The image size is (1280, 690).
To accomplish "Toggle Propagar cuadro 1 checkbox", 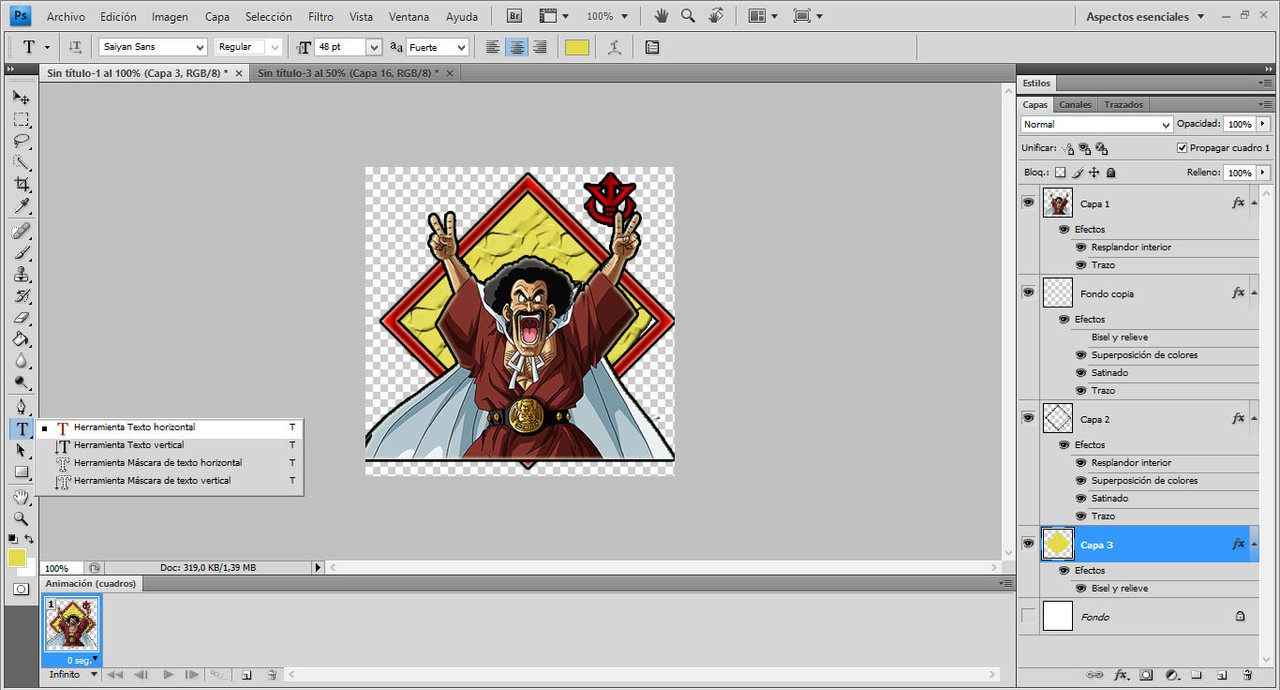I will coord(1182,148).
